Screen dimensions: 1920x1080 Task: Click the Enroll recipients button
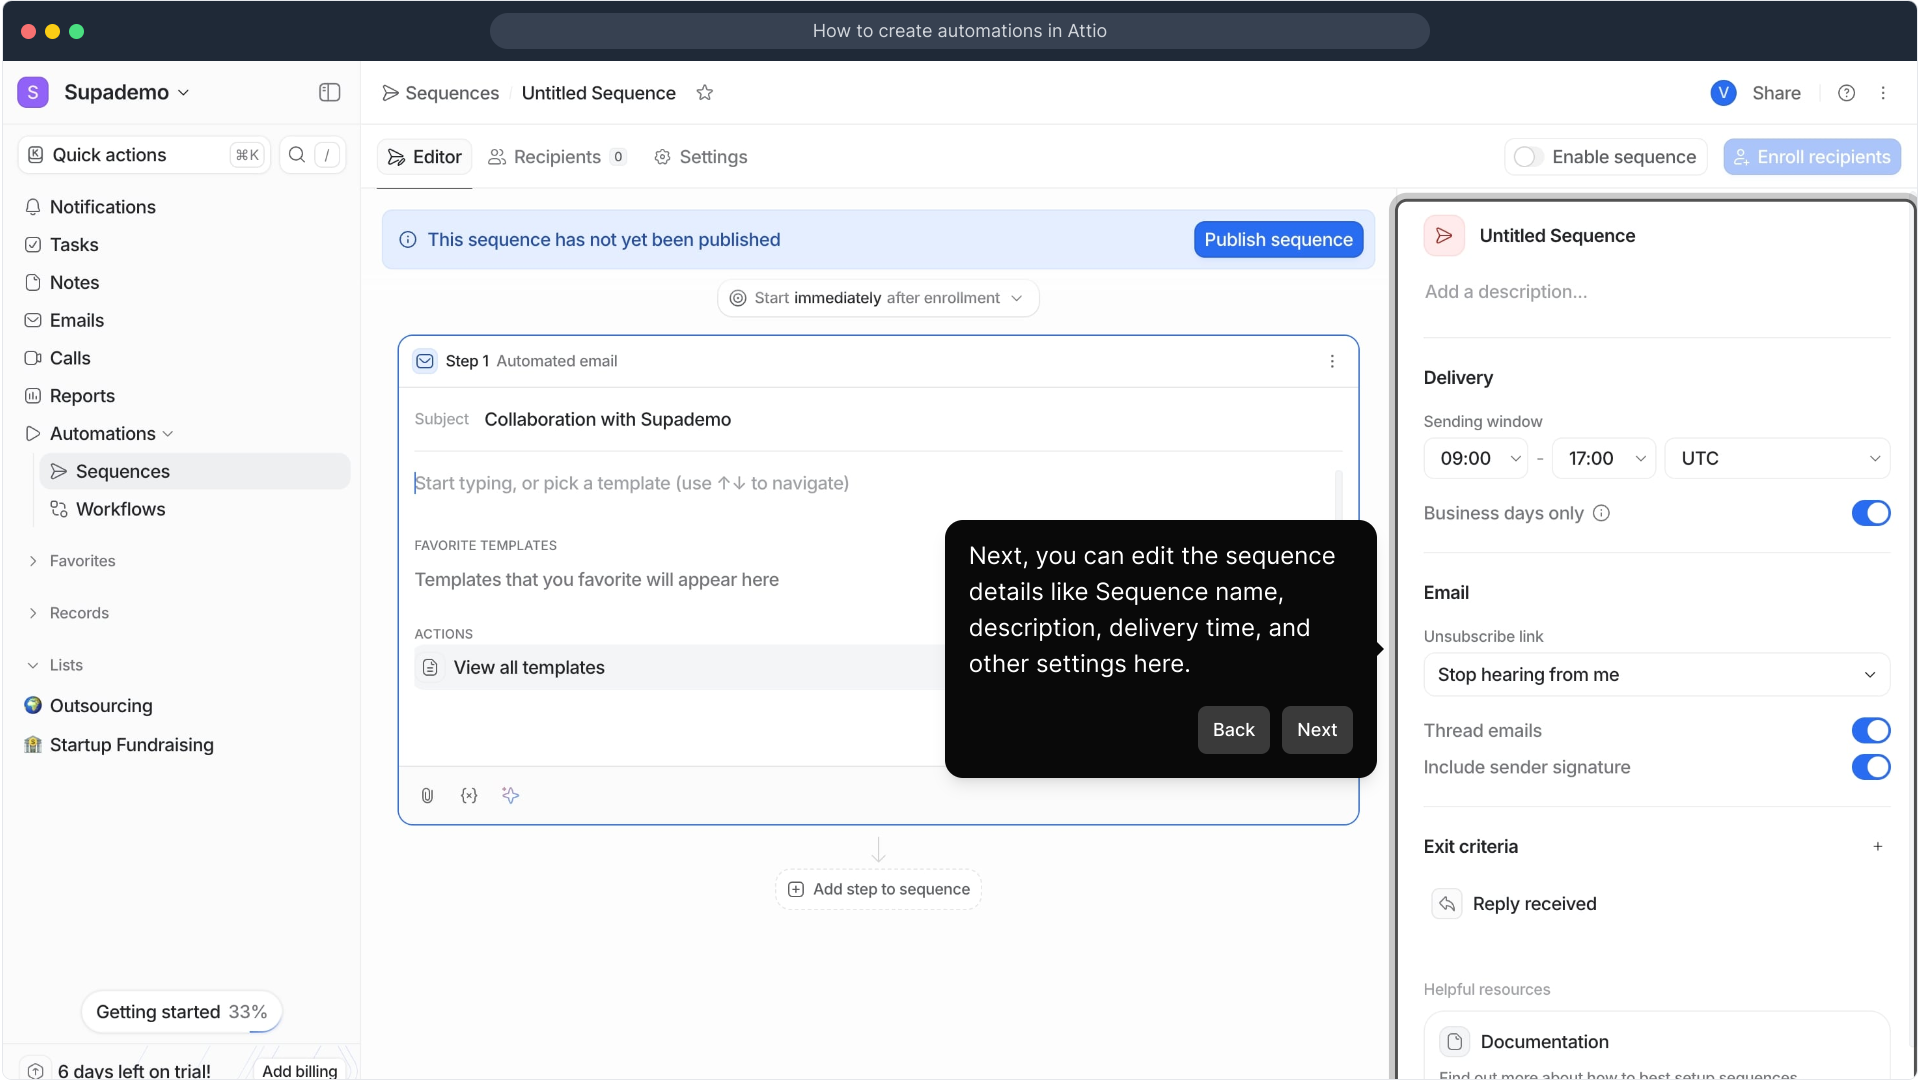pos(1811,157)
